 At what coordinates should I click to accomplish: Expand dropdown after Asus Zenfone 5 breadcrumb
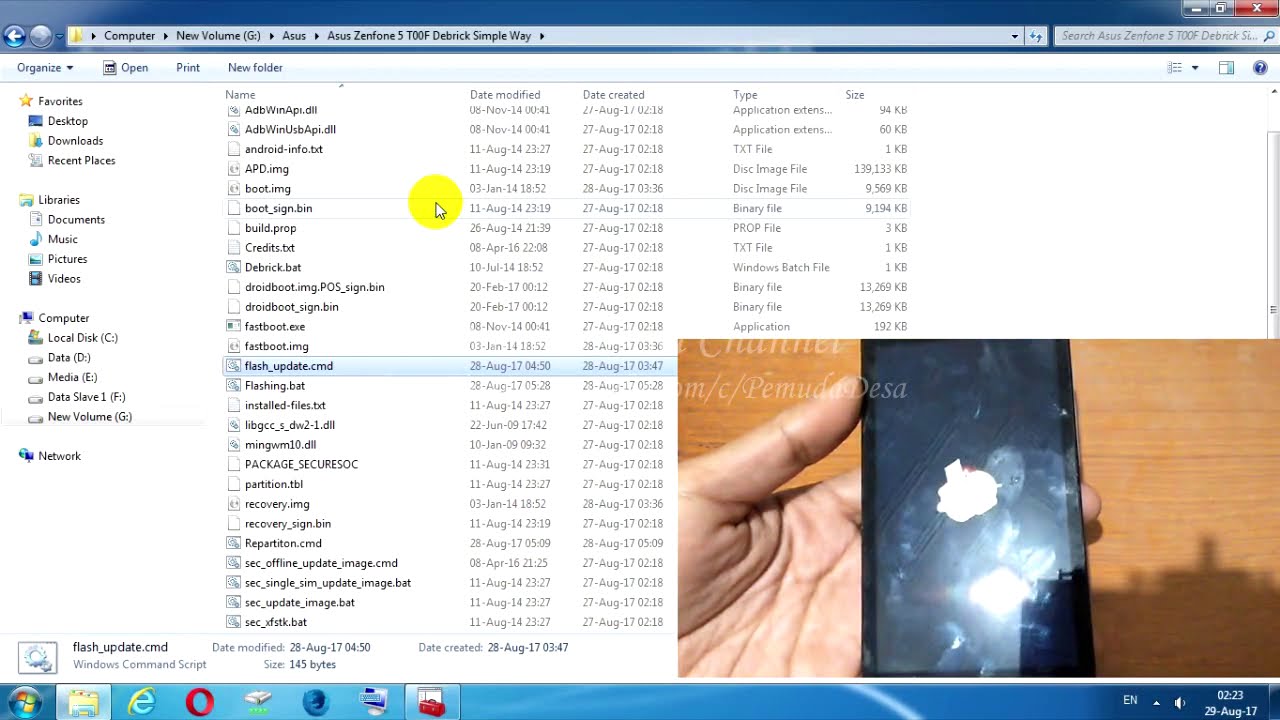(x=542, y=36)
